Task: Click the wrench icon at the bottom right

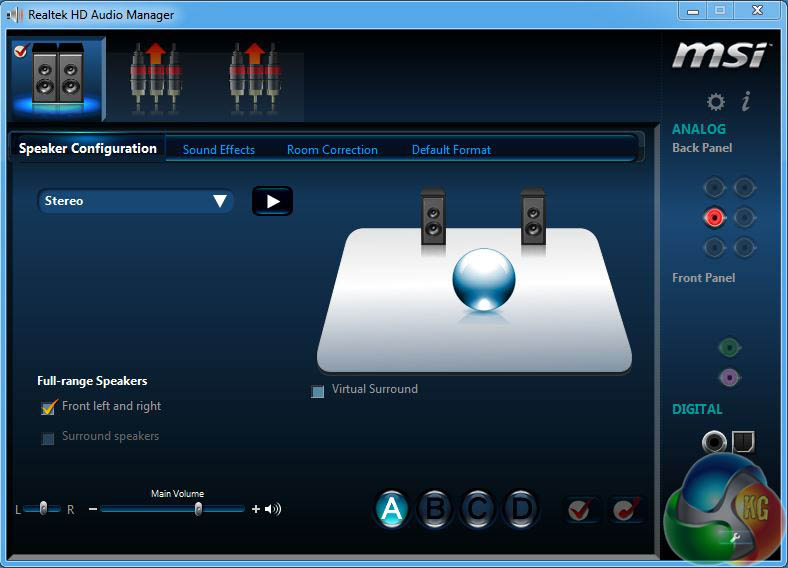Action: pos(734,538)
